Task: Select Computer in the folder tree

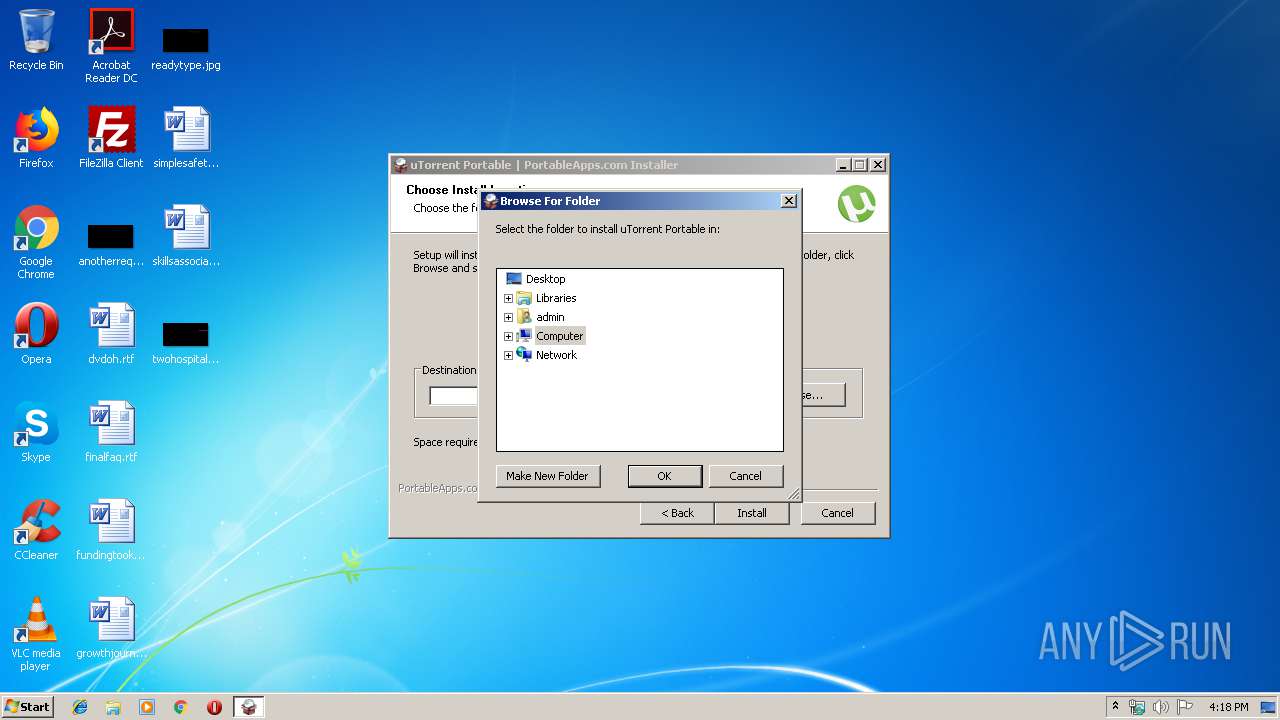Action: click(559, 336)
